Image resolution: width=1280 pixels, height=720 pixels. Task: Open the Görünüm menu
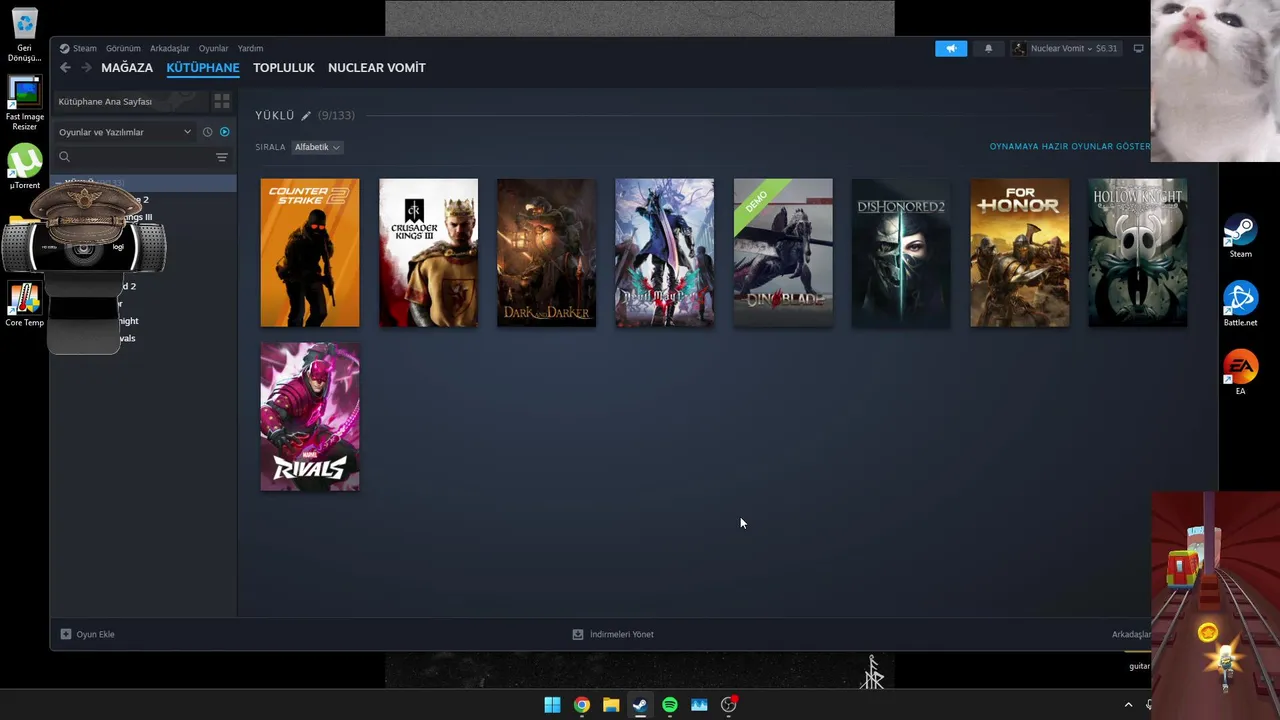[123, 48]
